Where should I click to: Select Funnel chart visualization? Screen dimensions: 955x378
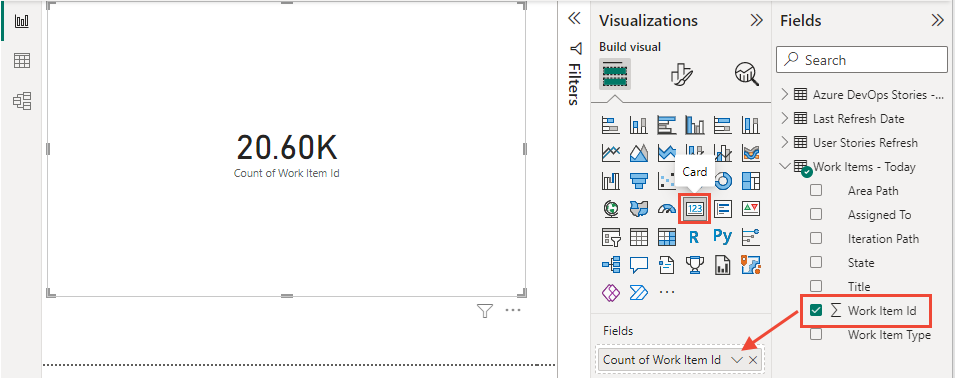(638, 181)
